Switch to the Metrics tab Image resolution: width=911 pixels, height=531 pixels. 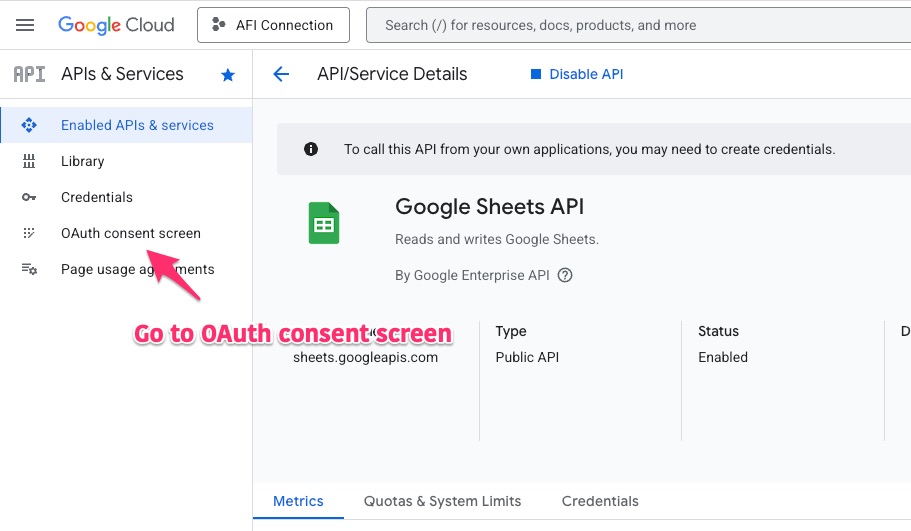point(298,501)
